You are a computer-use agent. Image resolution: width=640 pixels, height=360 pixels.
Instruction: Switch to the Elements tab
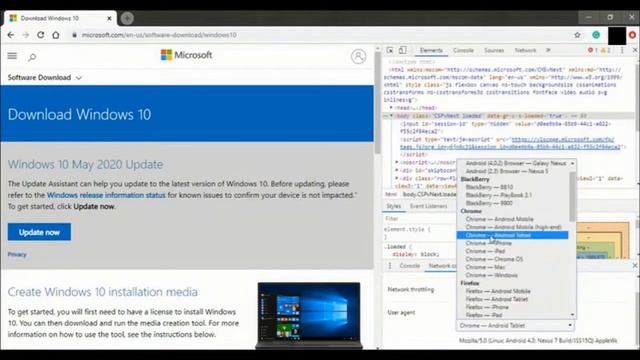(431, 50)
